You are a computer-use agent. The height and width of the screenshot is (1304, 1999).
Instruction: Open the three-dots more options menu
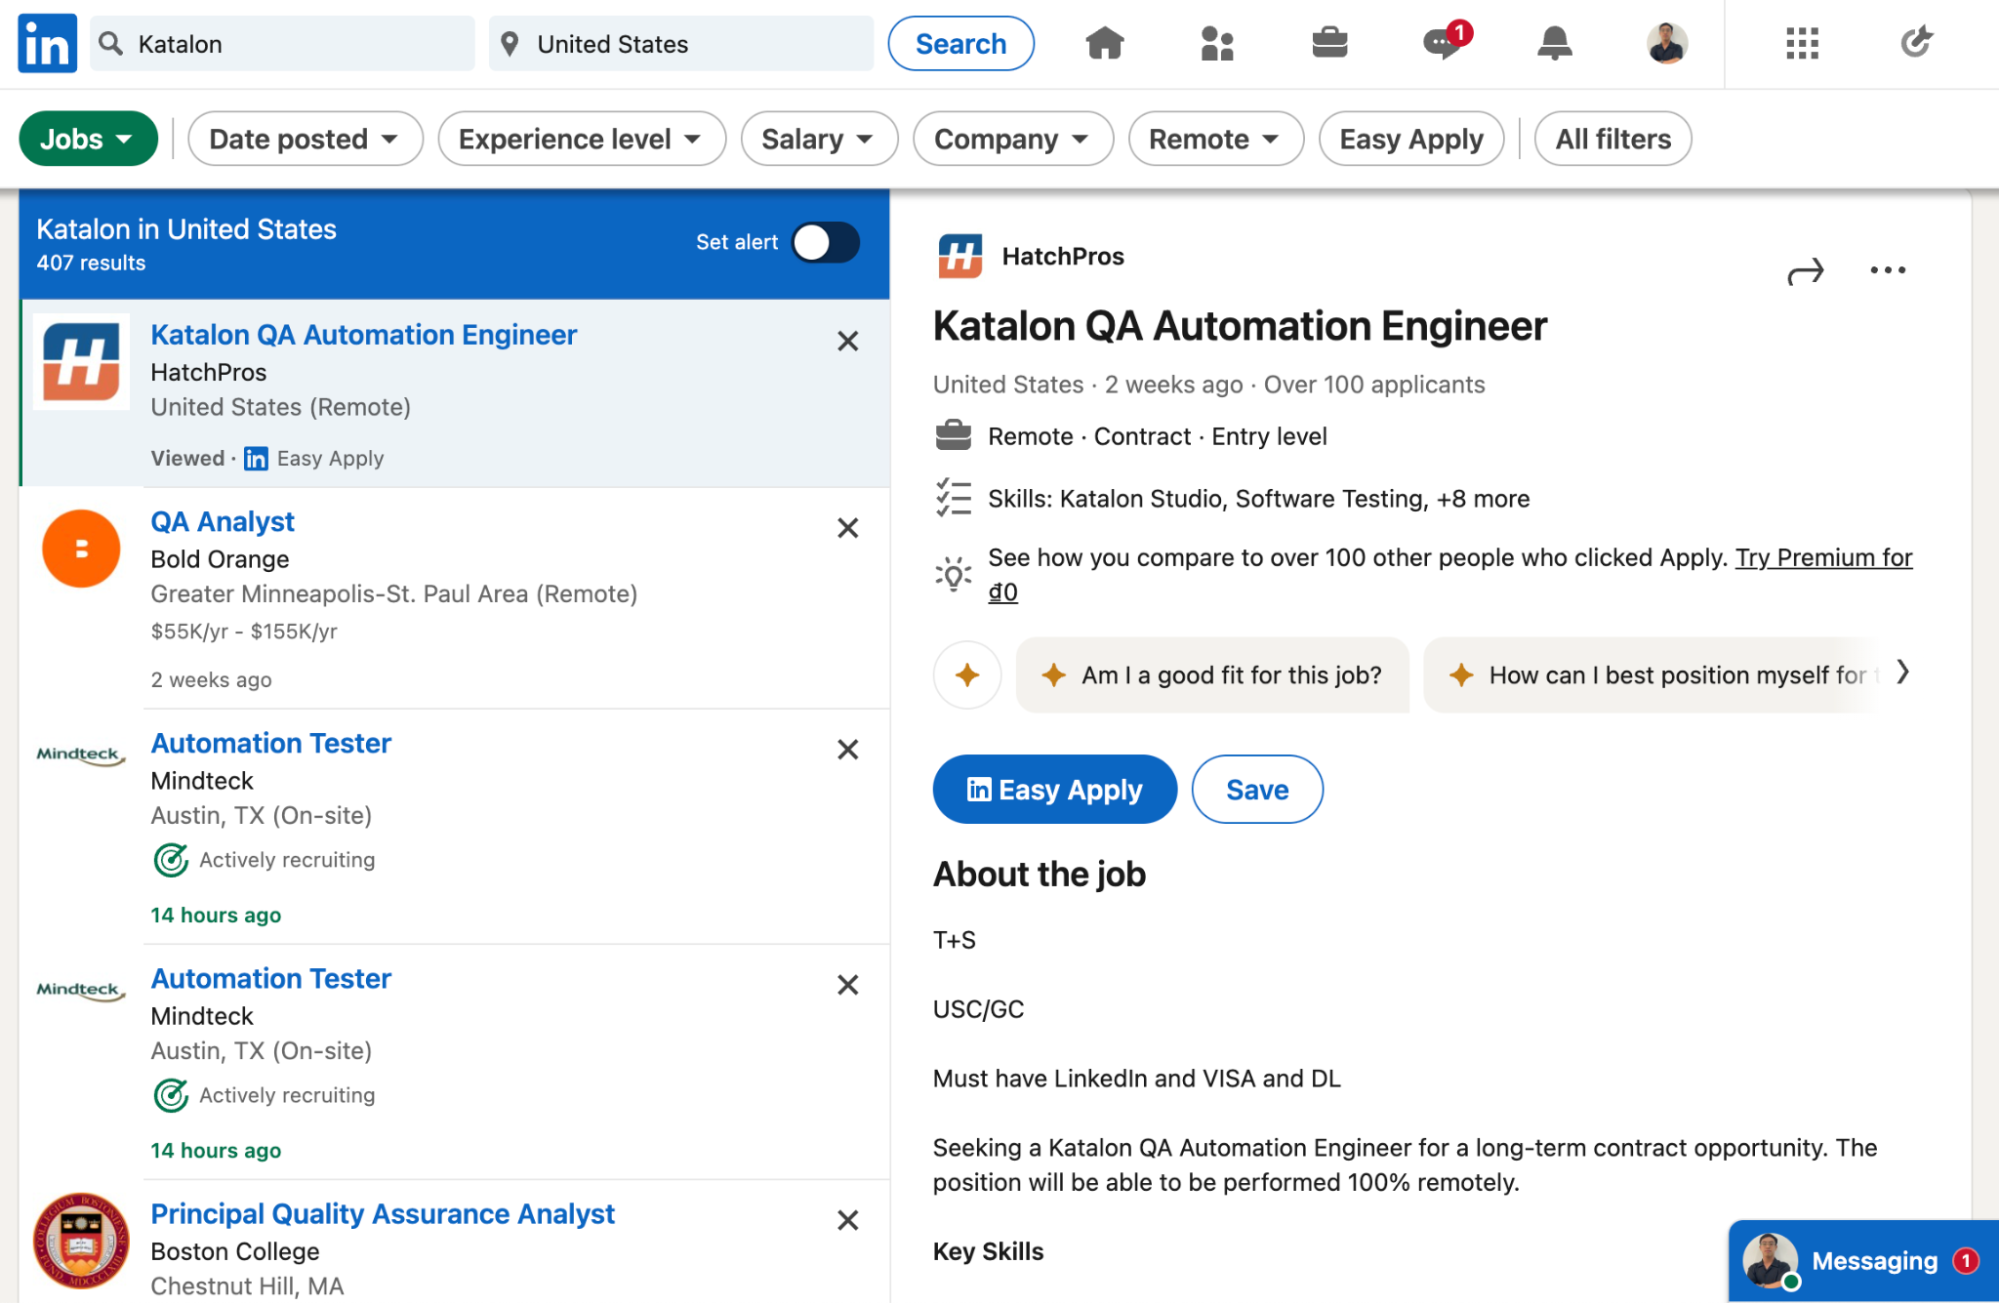click(x=1887, y=270)
